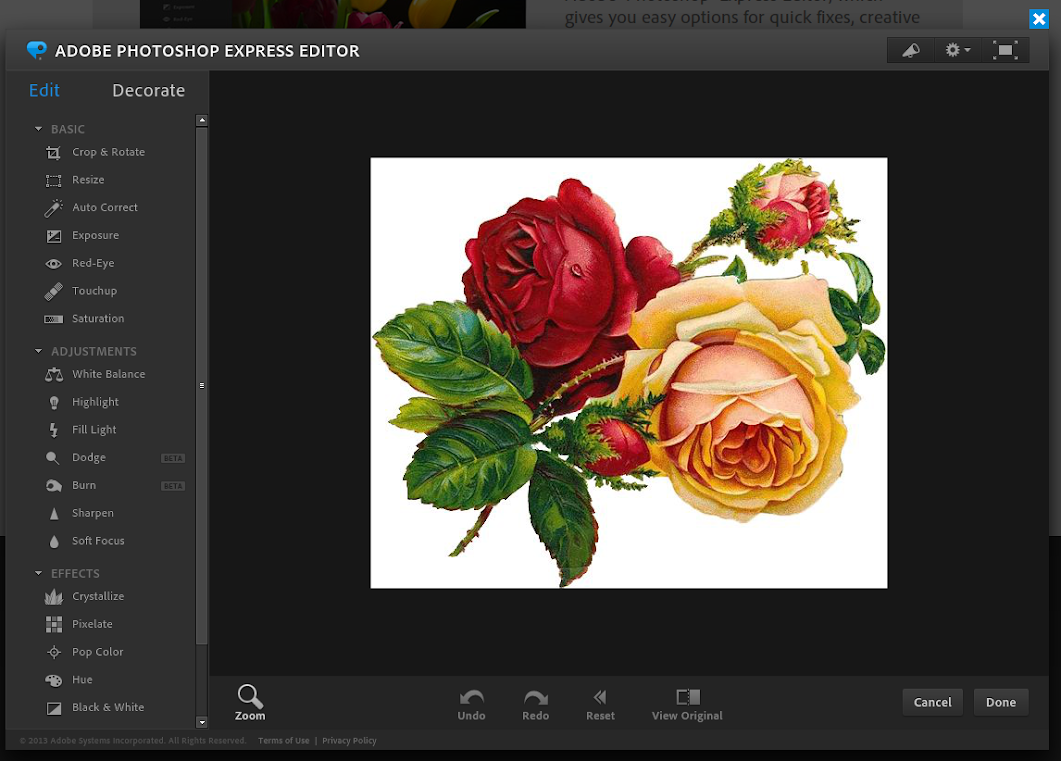Toggle View Original comparison
Screen dimensions: 1061x761
coord(687,705)
